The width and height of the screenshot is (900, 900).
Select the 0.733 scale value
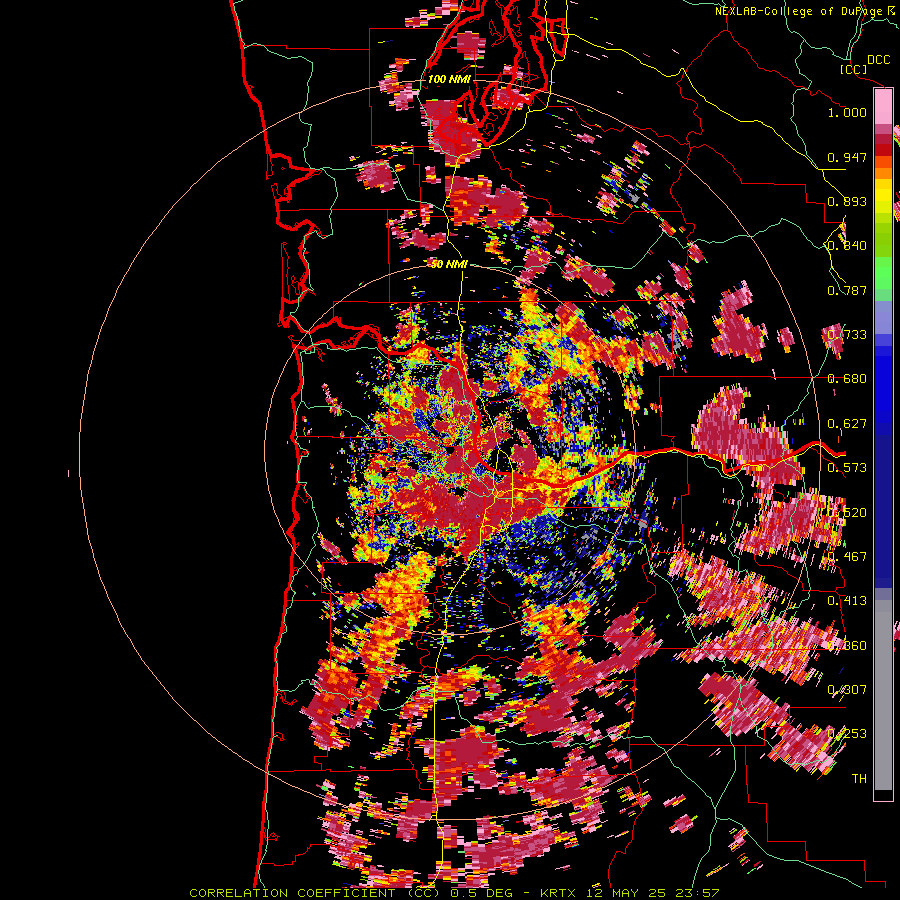pyautogui.click(x=847, y=335)
